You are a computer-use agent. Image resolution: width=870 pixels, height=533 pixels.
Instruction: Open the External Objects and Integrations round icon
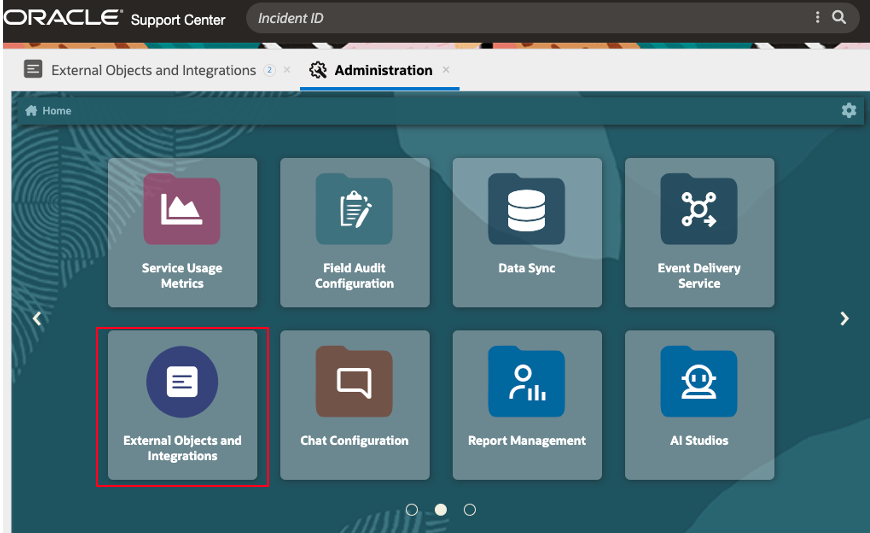click(182, 382)
